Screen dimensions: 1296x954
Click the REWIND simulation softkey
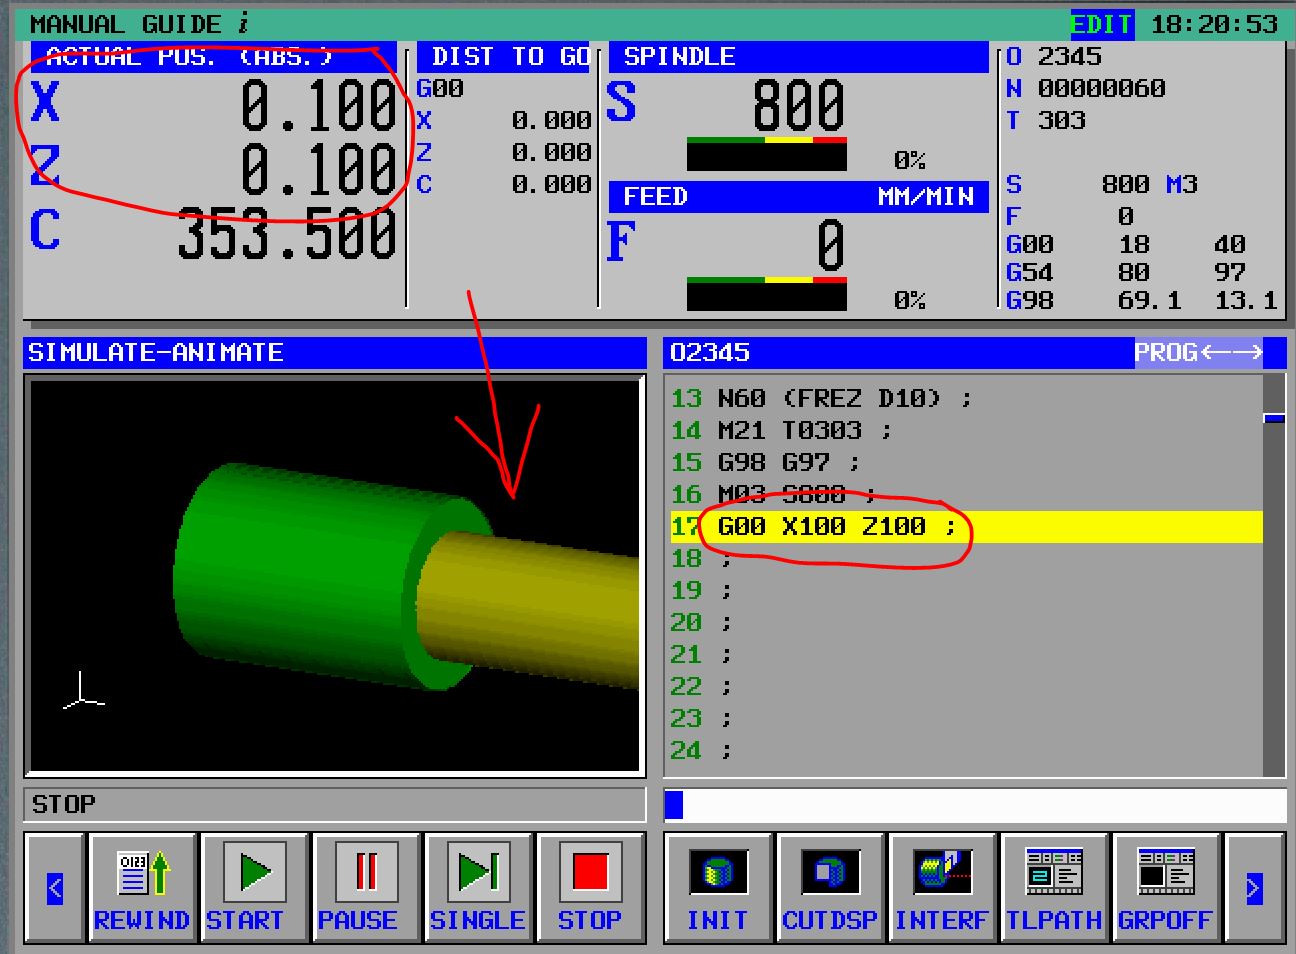(x=141, y=885)
